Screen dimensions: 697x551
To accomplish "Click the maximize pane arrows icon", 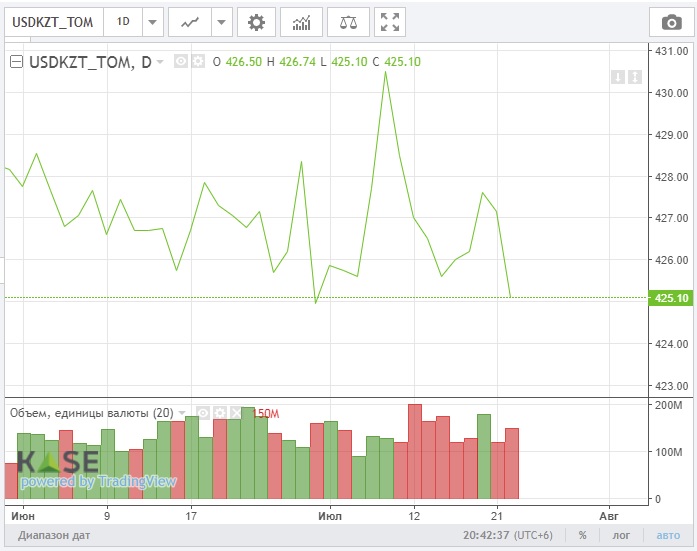I will tap(635, 77).
